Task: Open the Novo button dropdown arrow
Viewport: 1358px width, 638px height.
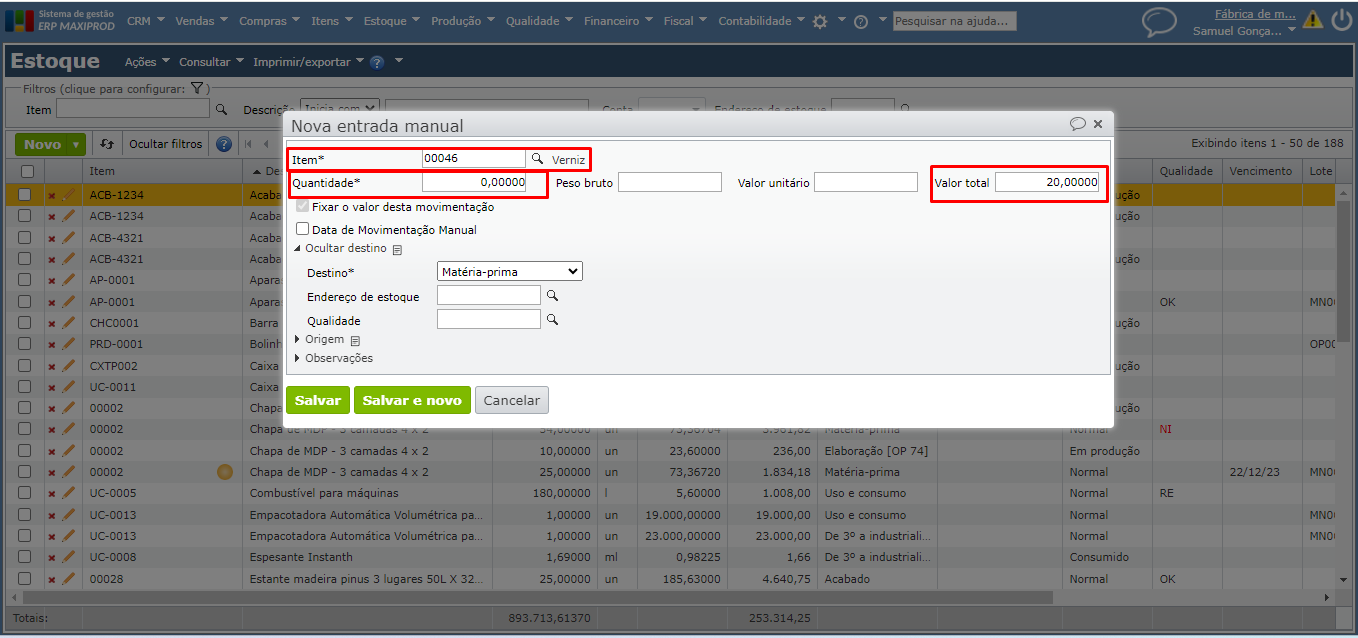Action: [77, 145]
